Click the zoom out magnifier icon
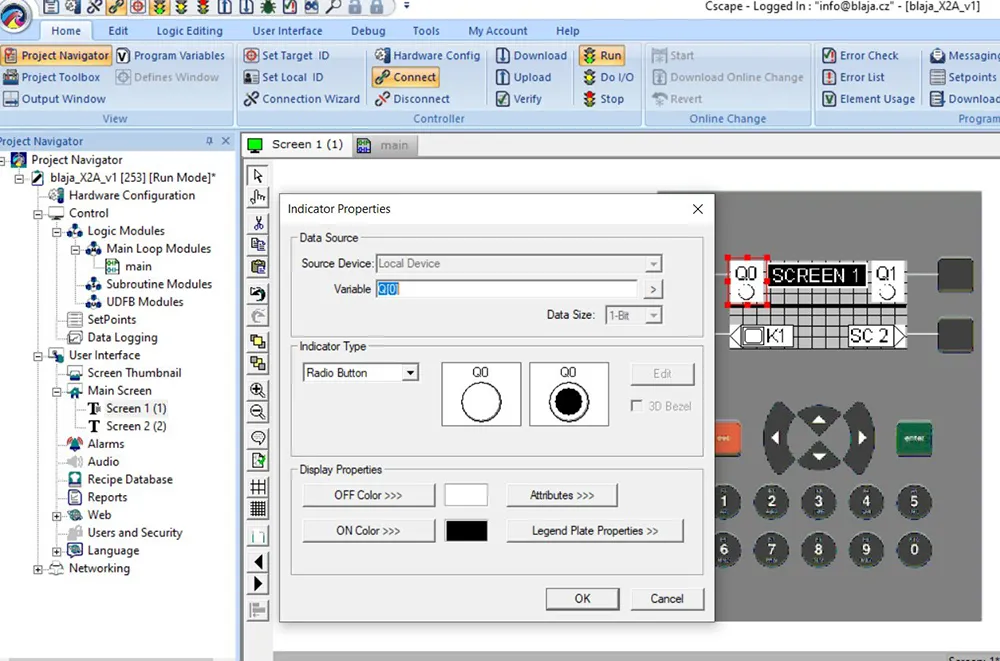1000x661 pixels. click(x=258, y=412)
